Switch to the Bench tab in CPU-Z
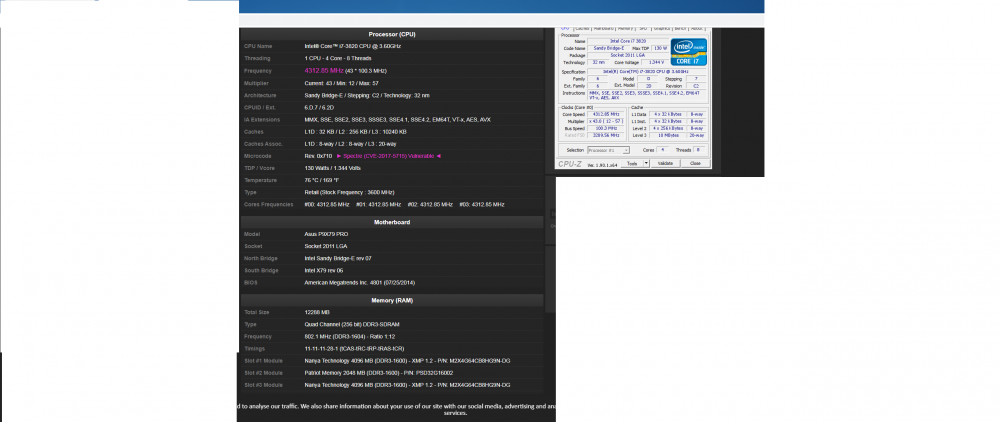1000x422 pixels. tap(680, 28)
